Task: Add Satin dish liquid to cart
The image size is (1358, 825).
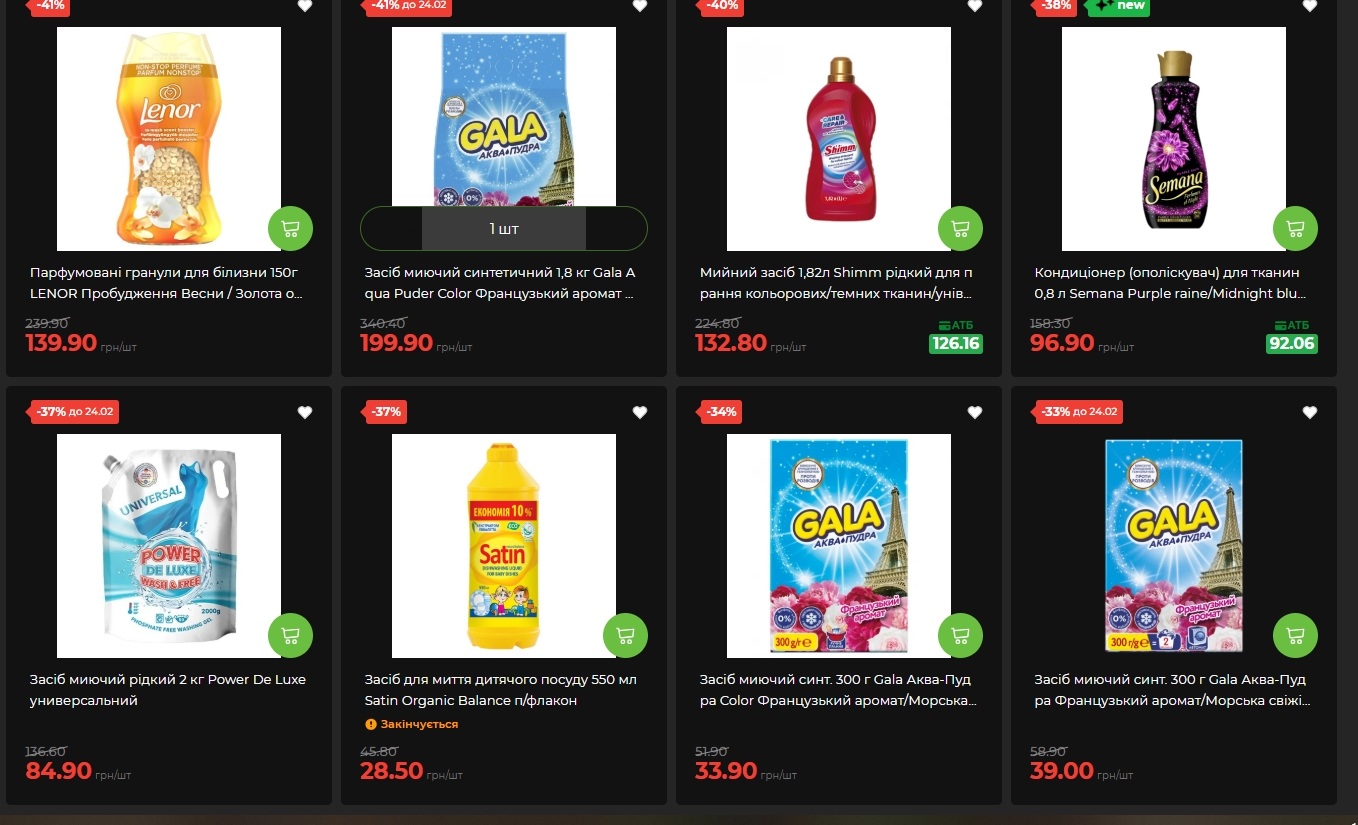Action: click(625, 635)
